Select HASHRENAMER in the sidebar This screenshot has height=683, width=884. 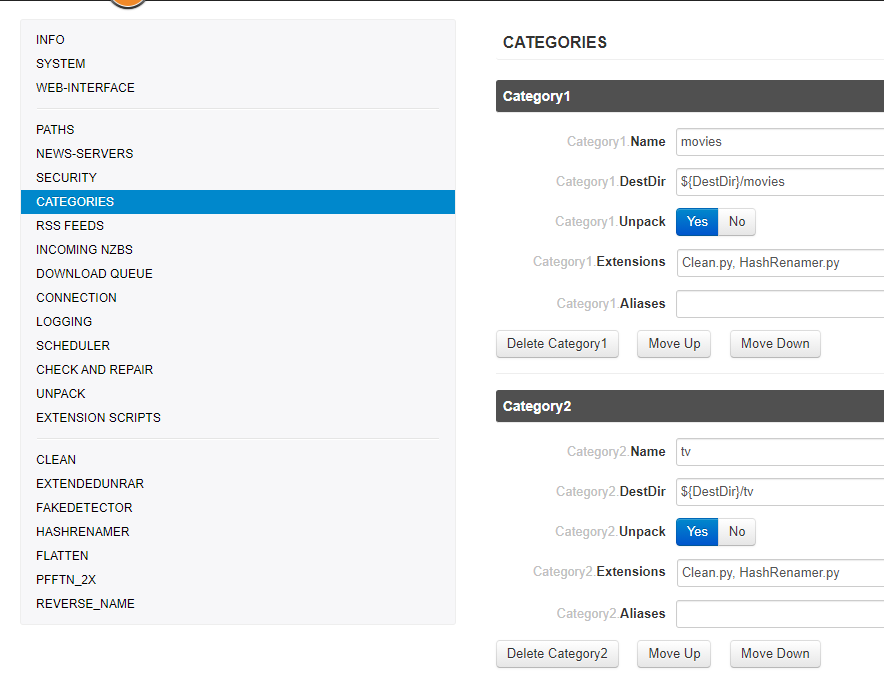[82, 532]
